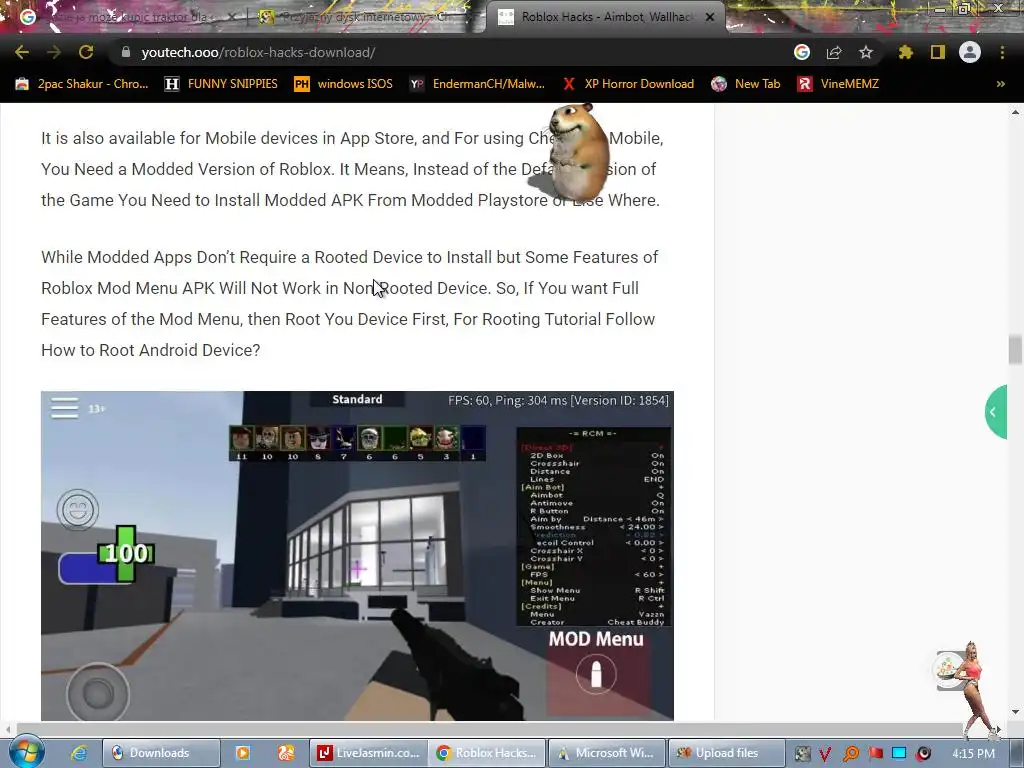This screenshot has width=1024, height=768.
Task: Click the round dark tray icon beside the clock
Action: [x=923, y=754]
